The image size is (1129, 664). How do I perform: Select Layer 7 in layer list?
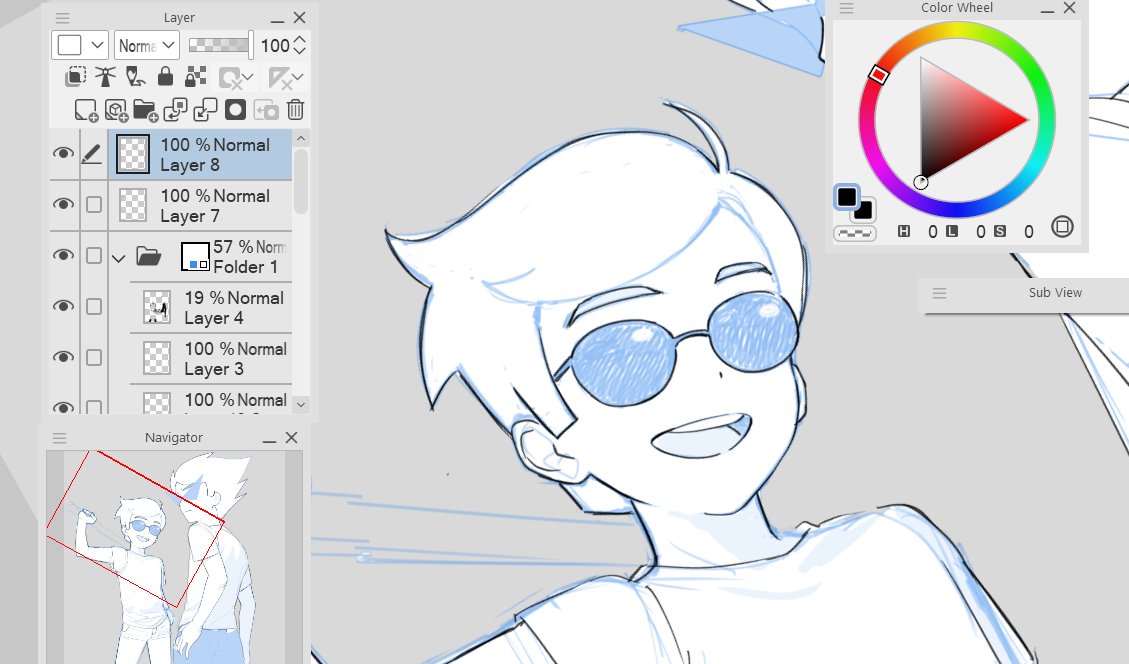click(x=200, y=206)
